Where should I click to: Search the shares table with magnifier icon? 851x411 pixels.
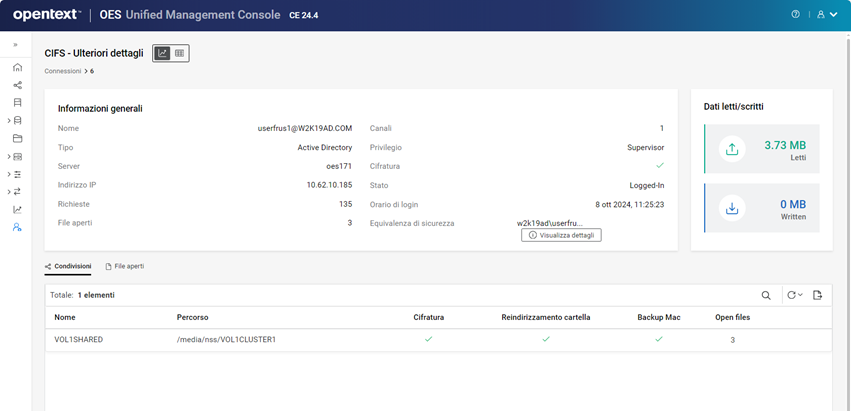766,295
